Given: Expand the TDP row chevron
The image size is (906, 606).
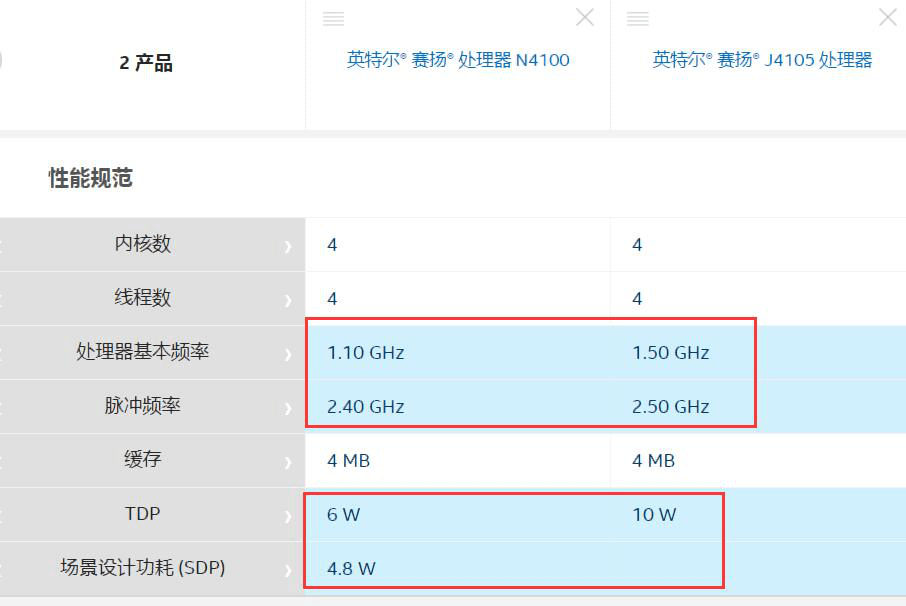Looking at the screenshot, I should point(288,516).
